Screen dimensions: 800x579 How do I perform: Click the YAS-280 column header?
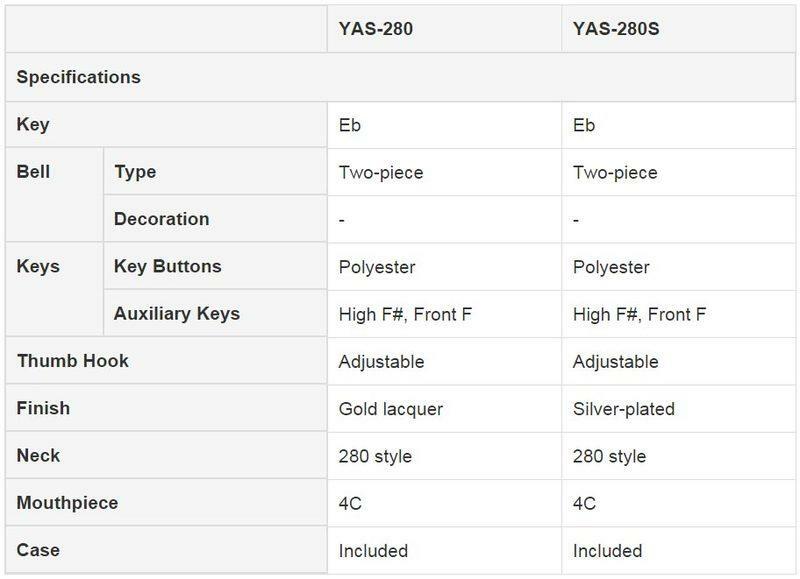click(x=376, y=29)
